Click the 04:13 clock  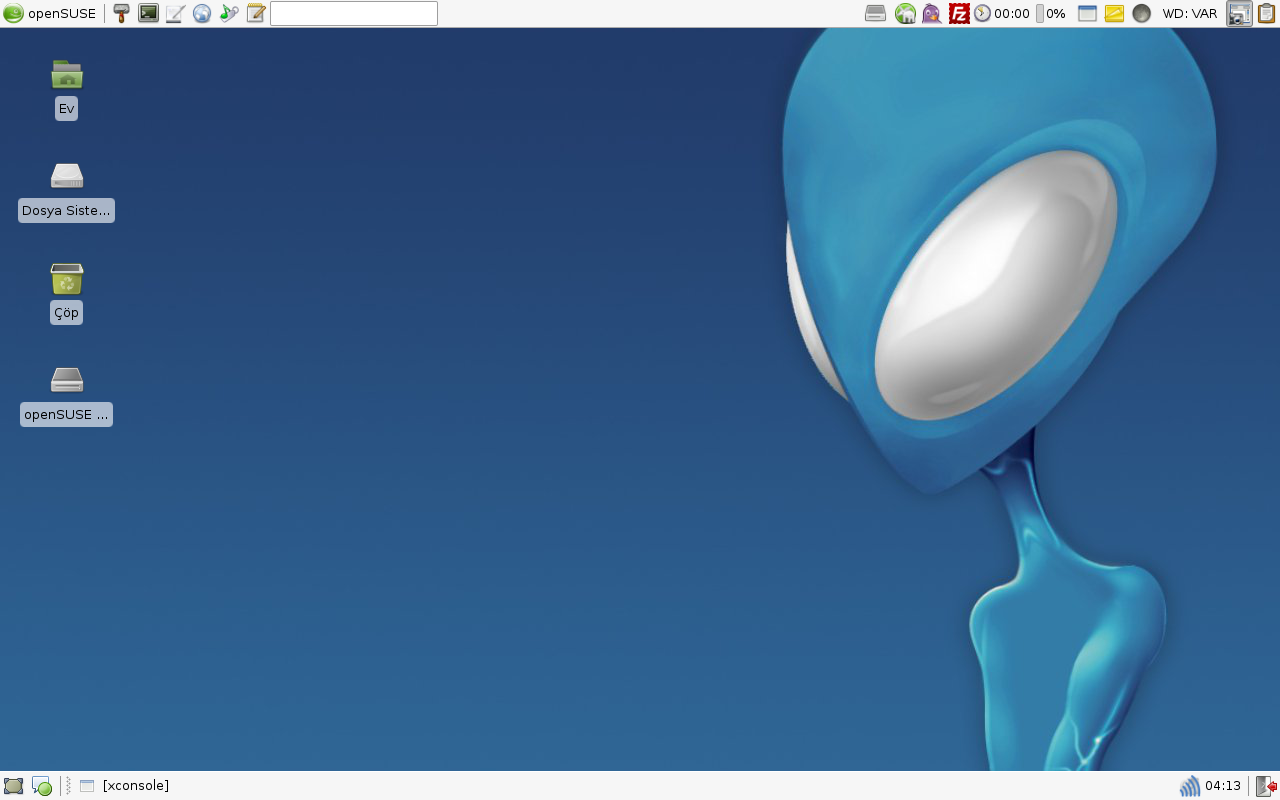tap(1223, 786)
